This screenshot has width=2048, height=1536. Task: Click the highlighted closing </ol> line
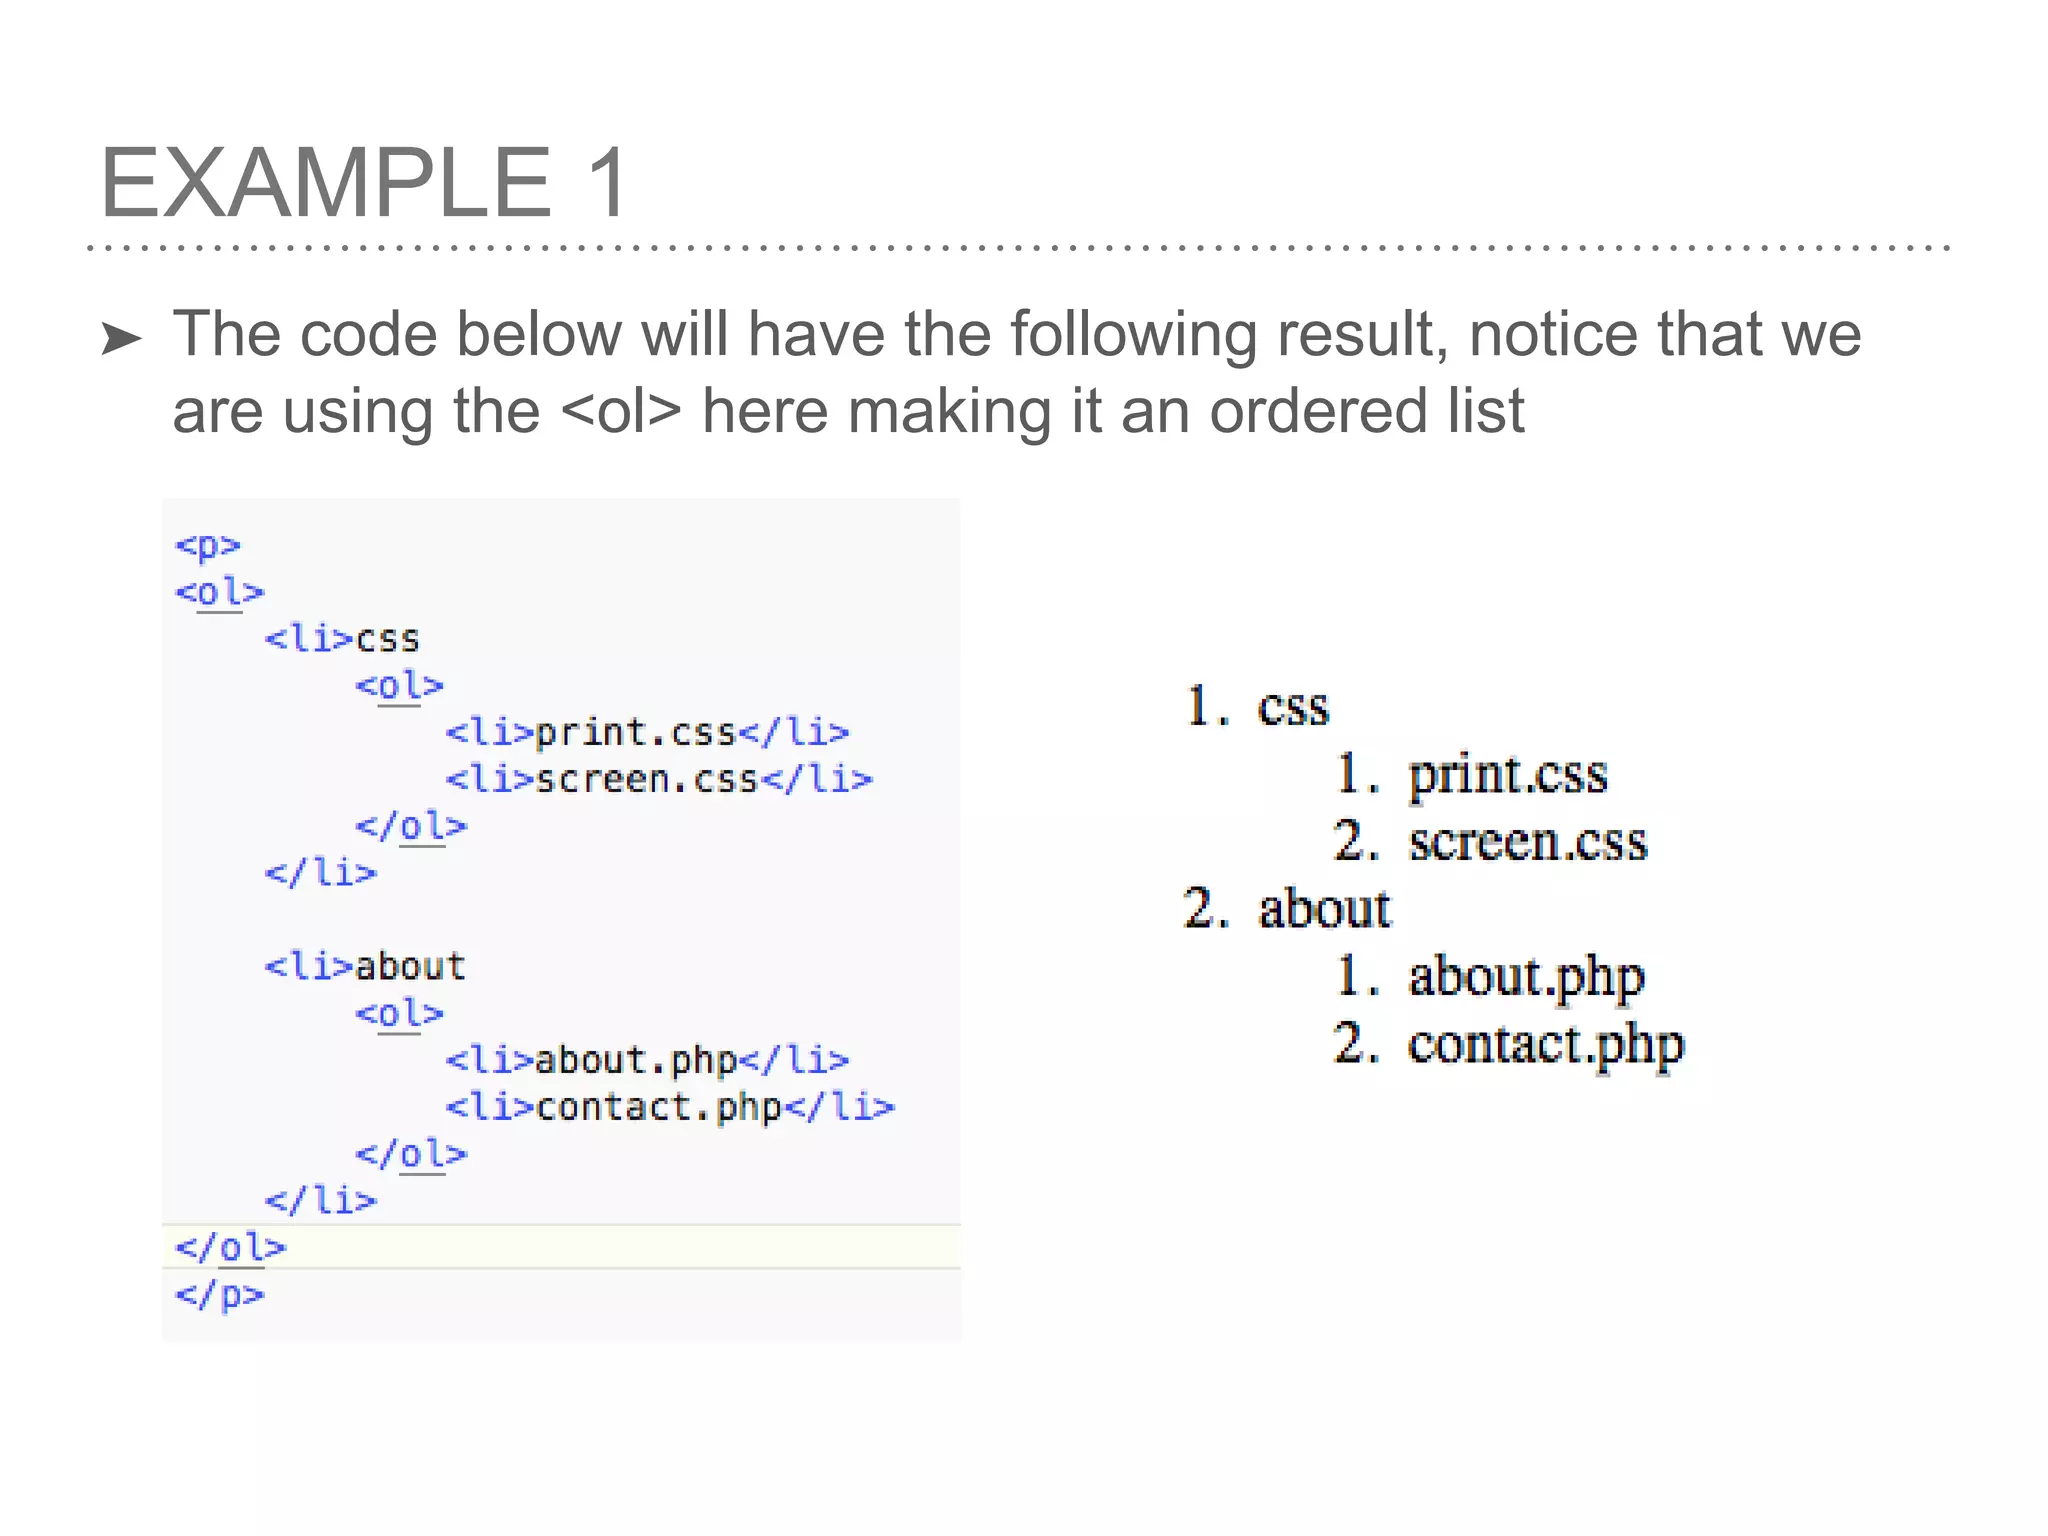pos(561,1247)
